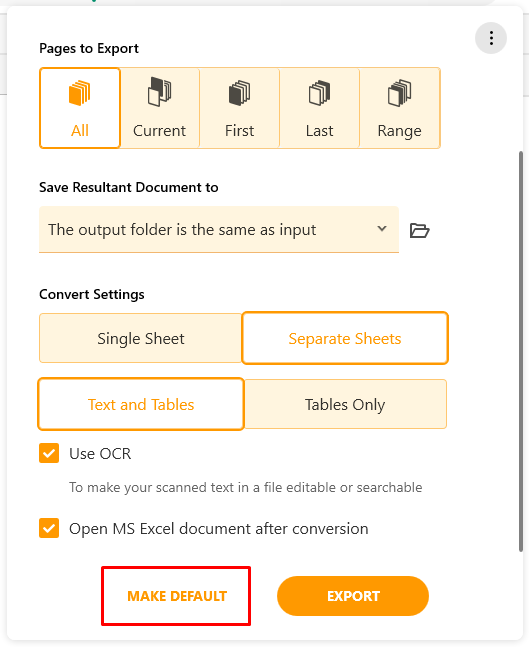
Task: Open the three-dot more options menu
Action: point(491,38)
